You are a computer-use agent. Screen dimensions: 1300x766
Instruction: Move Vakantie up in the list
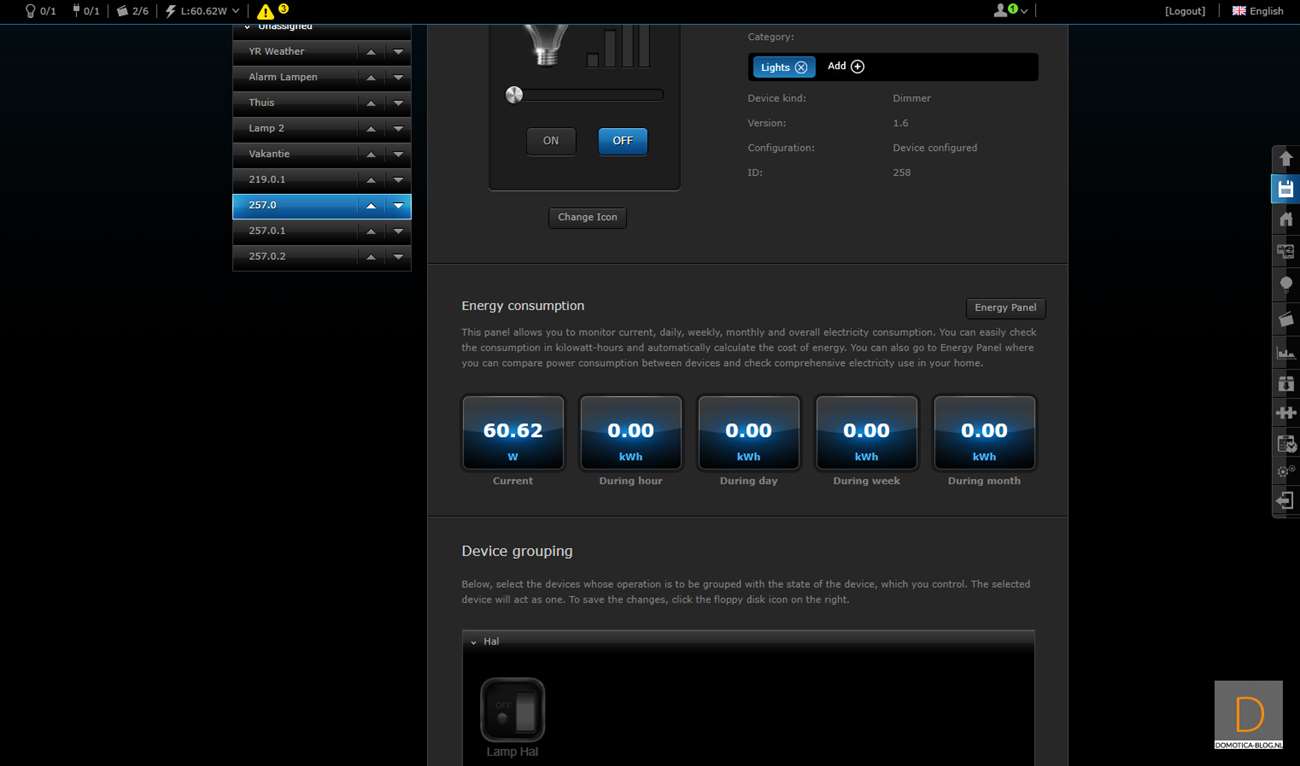coord(371,154)
